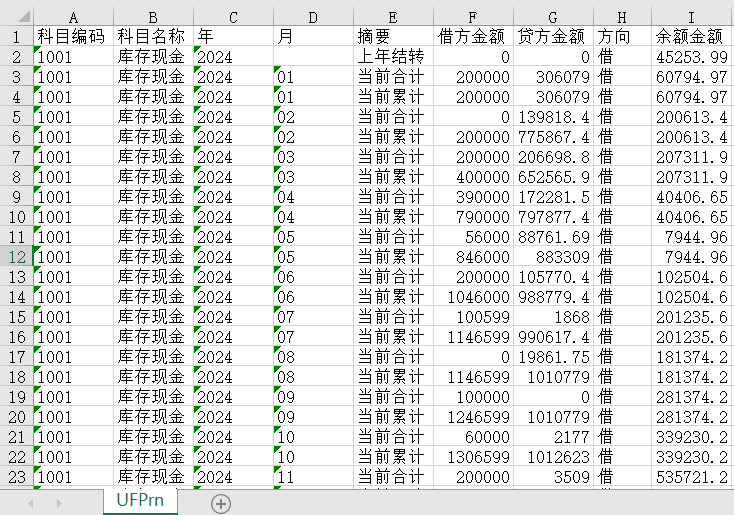The height and width of the screenshot is (515, 734).
Task: Click the 摘要 header cell
Action: [x=394, y=36]
